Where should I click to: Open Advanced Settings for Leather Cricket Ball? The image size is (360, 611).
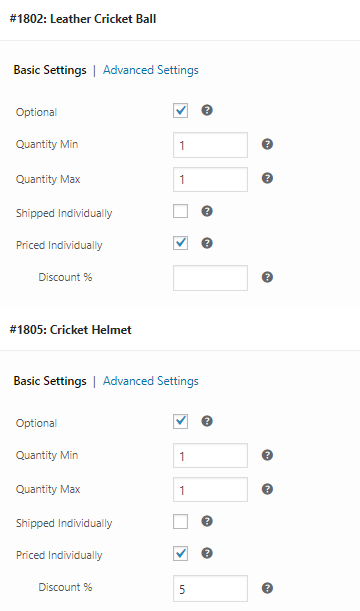(x=151, y=70)
